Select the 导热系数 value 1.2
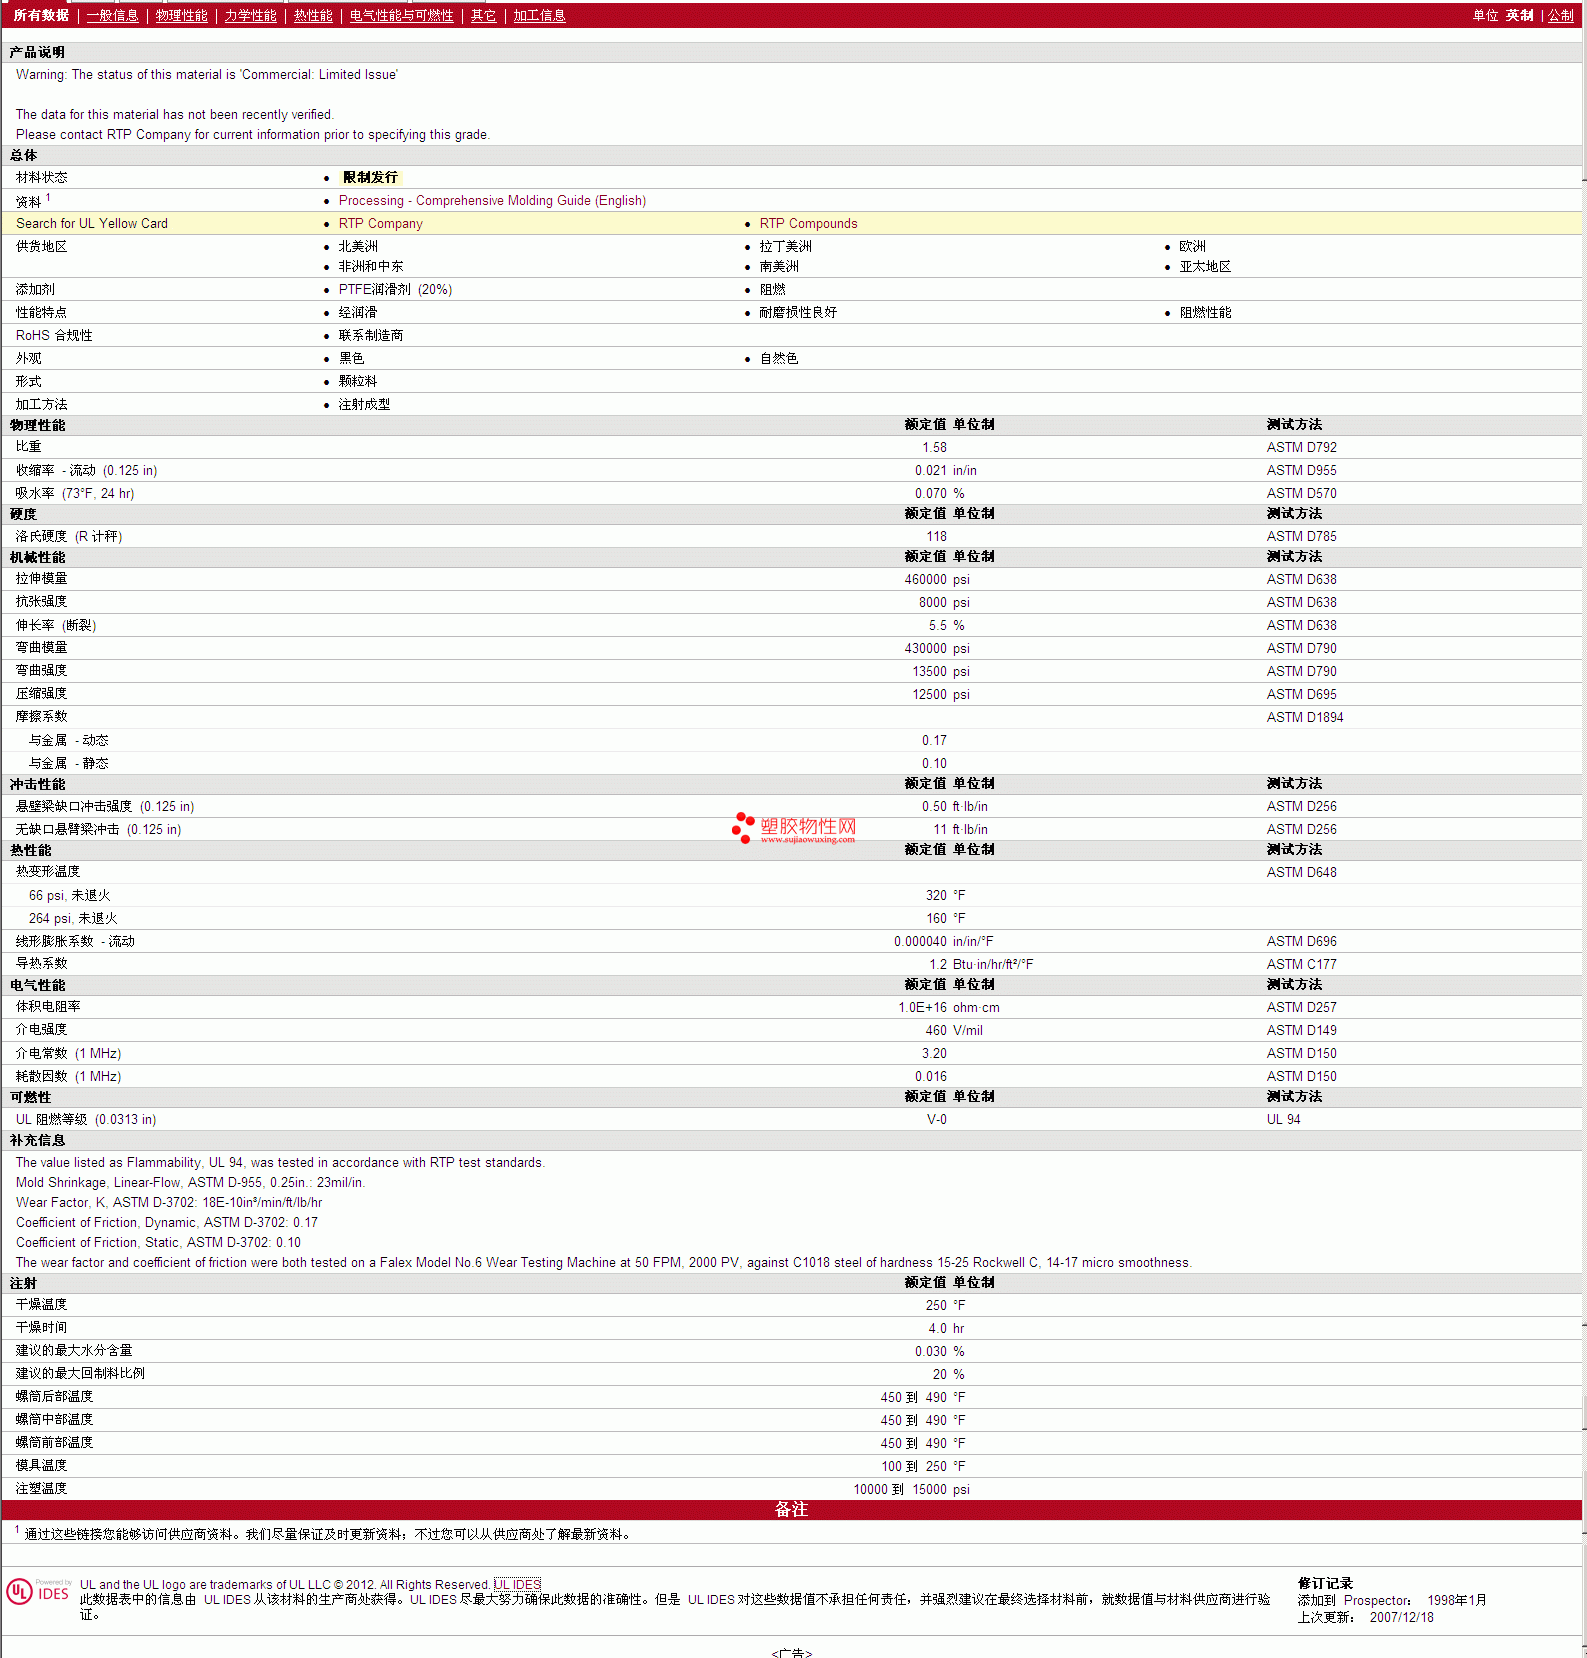This screenshot has height=1658, width=1587. click(x=938, y=964)
